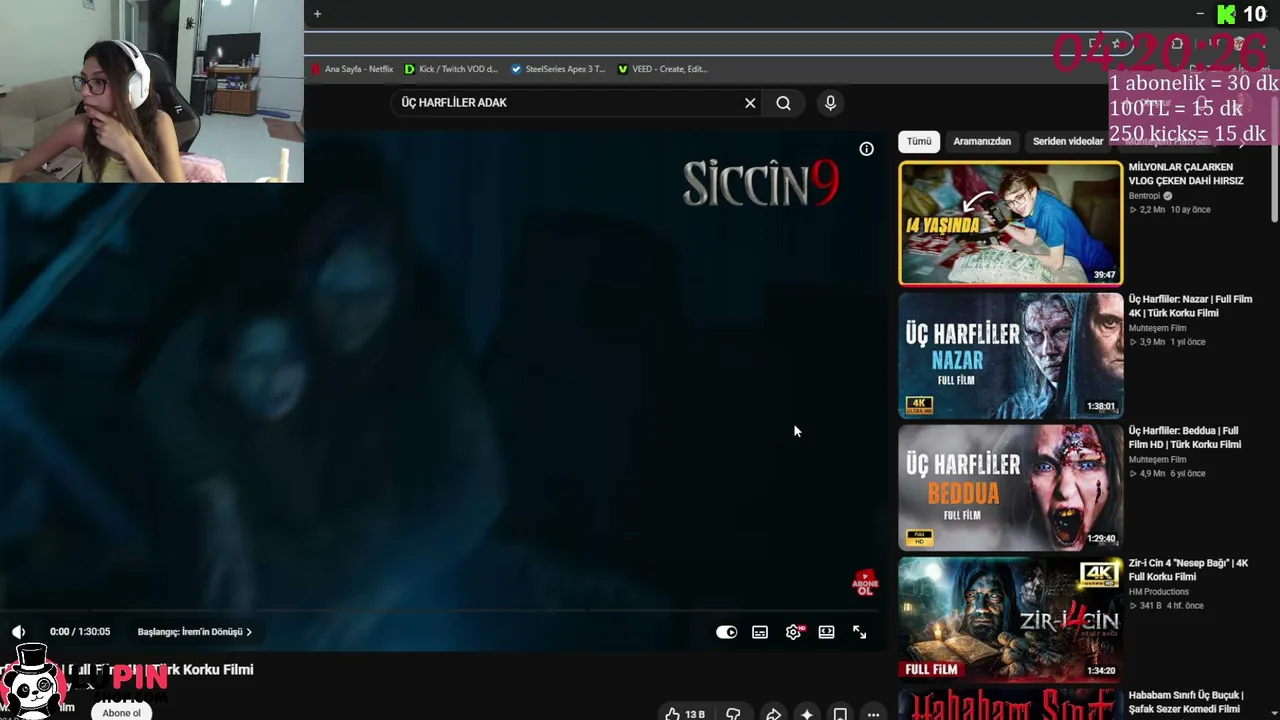Click the Abone Ol watermark in video

point(865,583)
